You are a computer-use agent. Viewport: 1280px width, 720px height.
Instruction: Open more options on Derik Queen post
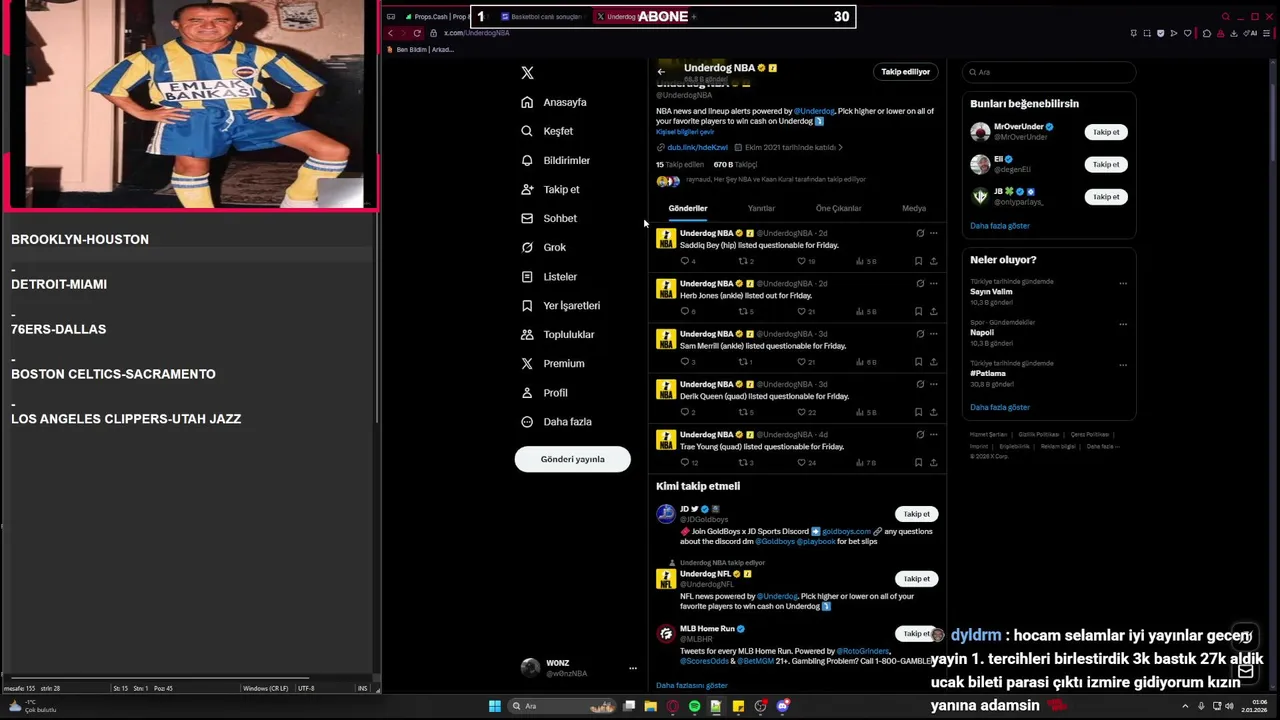click(x=934, y=384)
